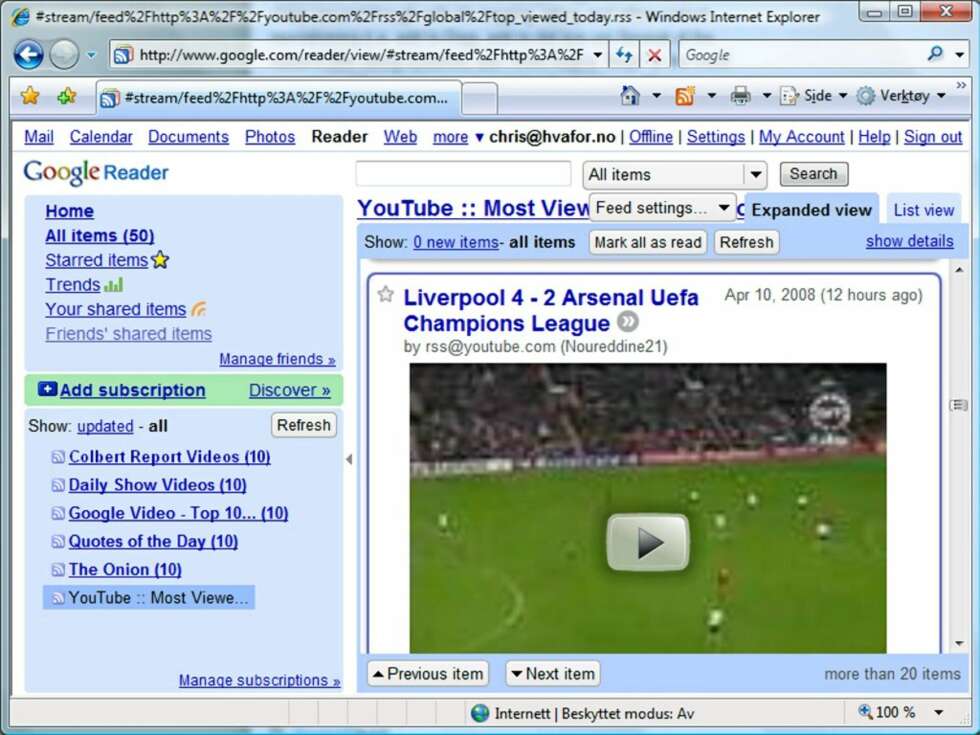Click the Discover » link
Image resolution: width=980 pixels, height=735 pixels.
point(289,390)
